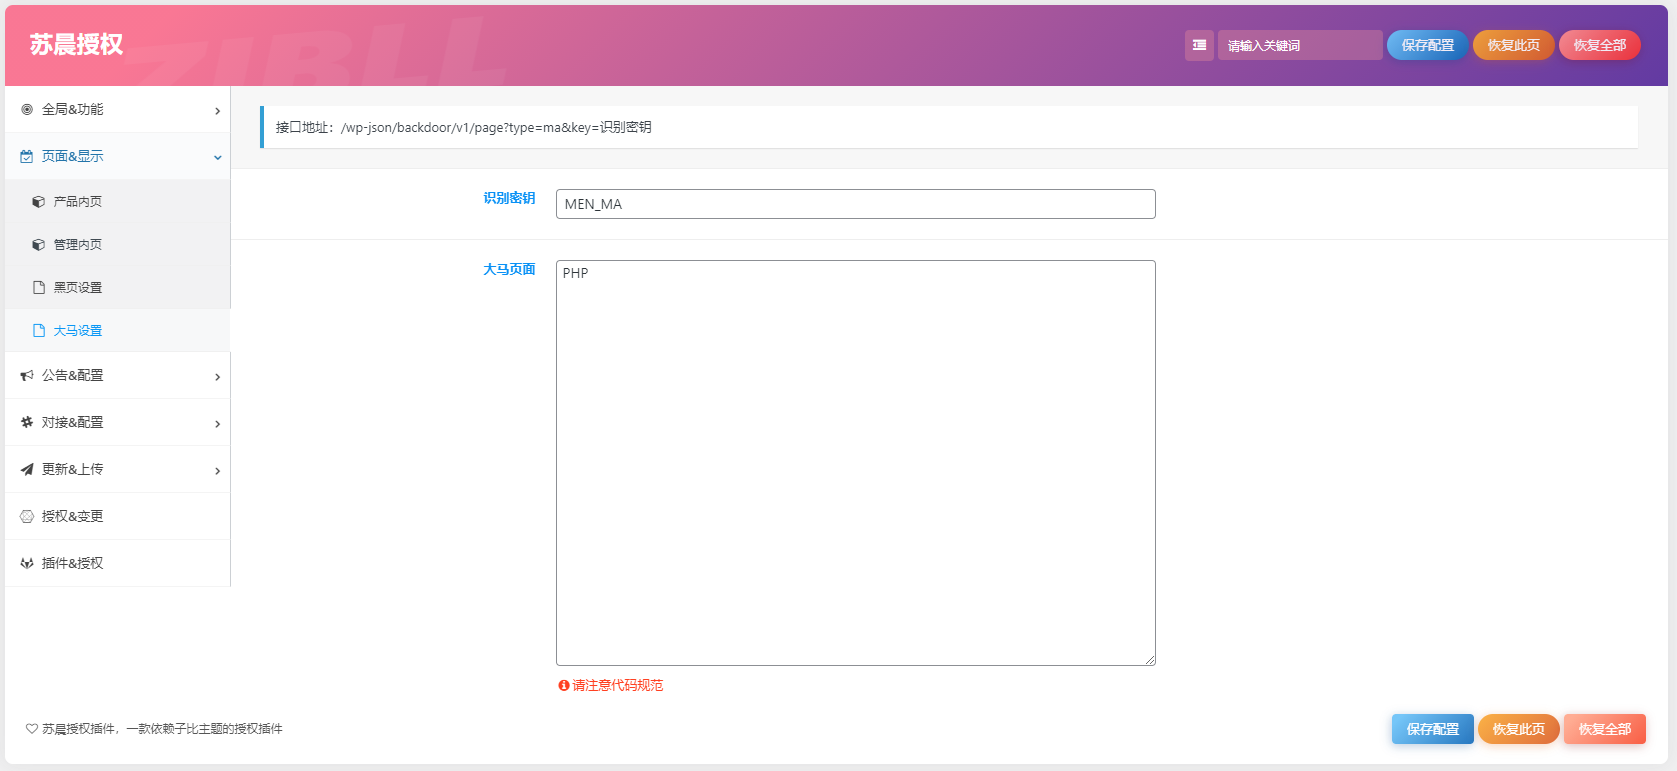Open the 管理内页 submenu item

click(117, 245)
